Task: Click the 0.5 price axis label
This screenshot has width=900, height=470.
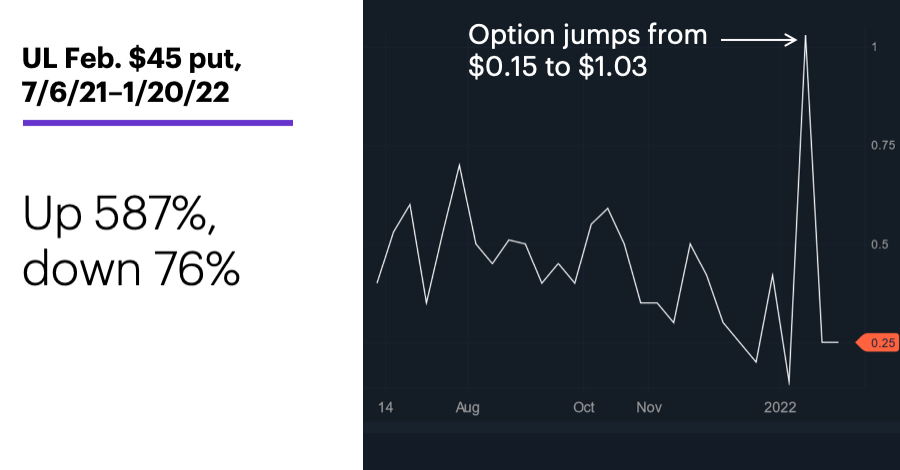Action: coord(879,244)
